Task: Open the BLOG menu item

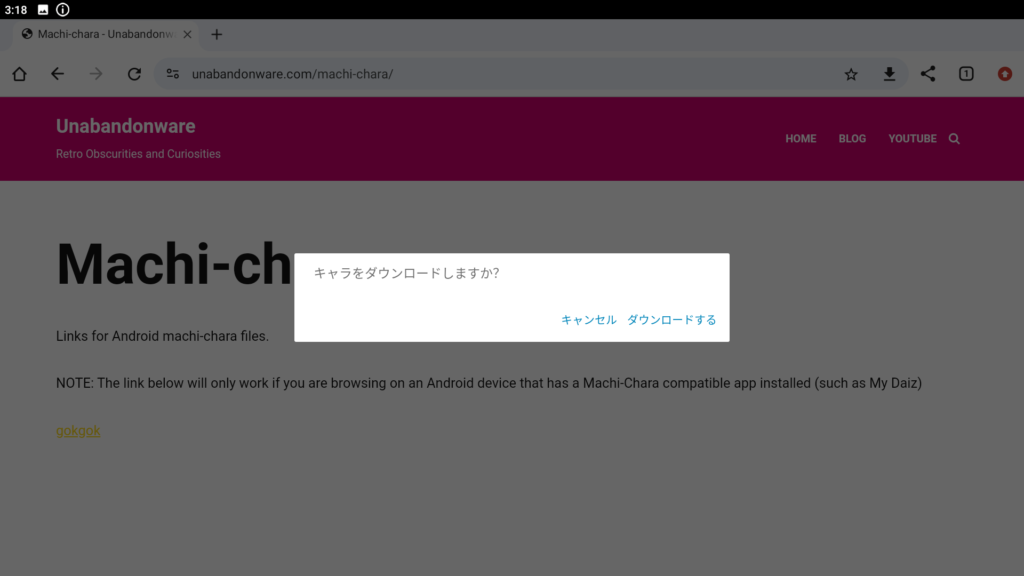Action: coord(852,139)
